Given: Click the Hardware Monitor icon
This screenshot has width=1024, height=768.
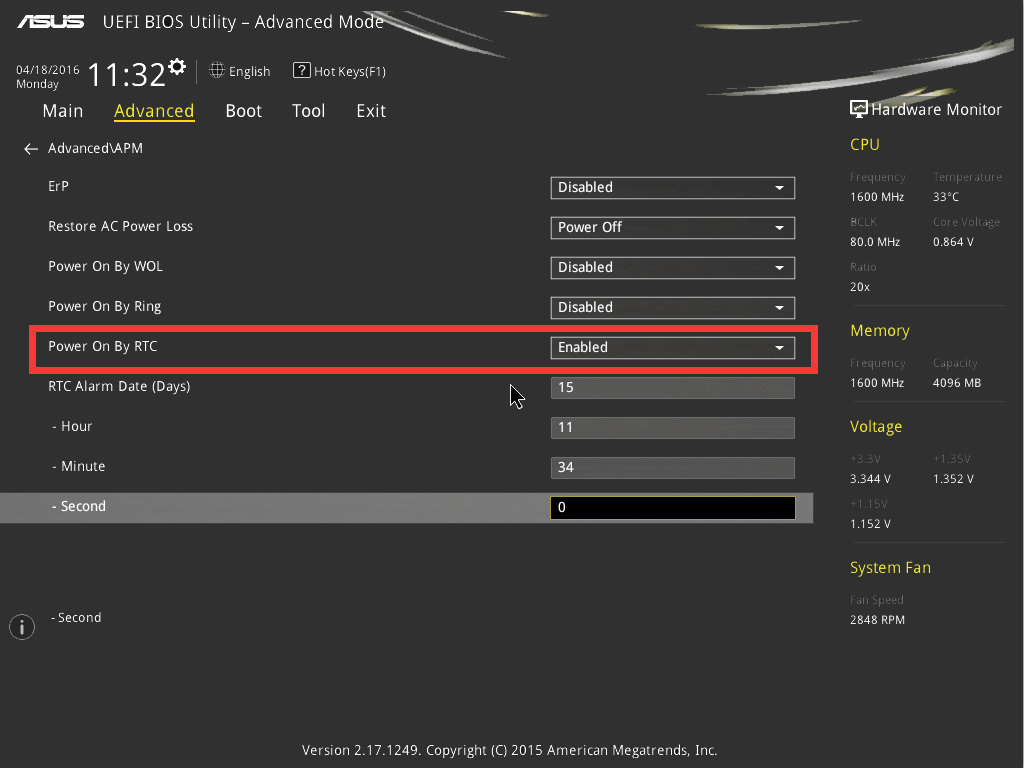Looking at the screenshot, I should pos(858,109).
